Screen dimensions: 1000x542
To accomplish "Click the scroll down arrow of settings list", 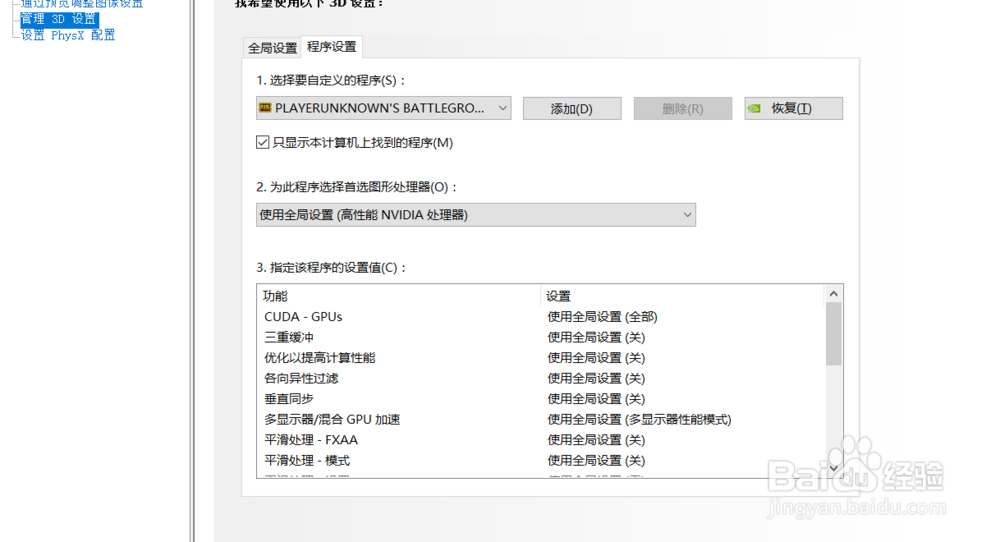I will [834, 468].
